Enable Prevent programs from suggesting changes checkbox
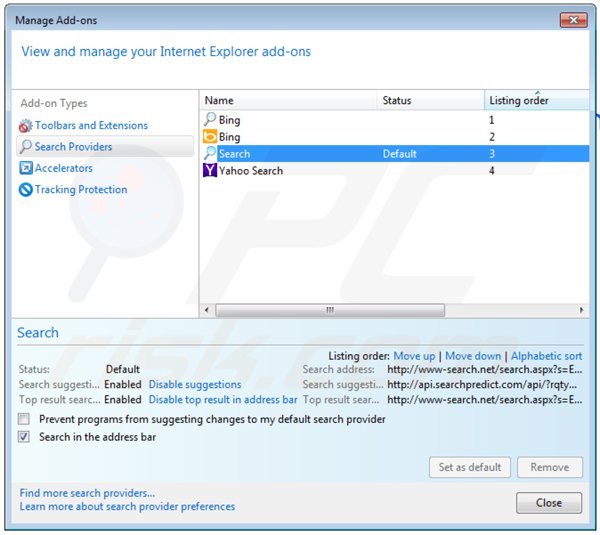This screenshot has width=600, height=535. 24,419
